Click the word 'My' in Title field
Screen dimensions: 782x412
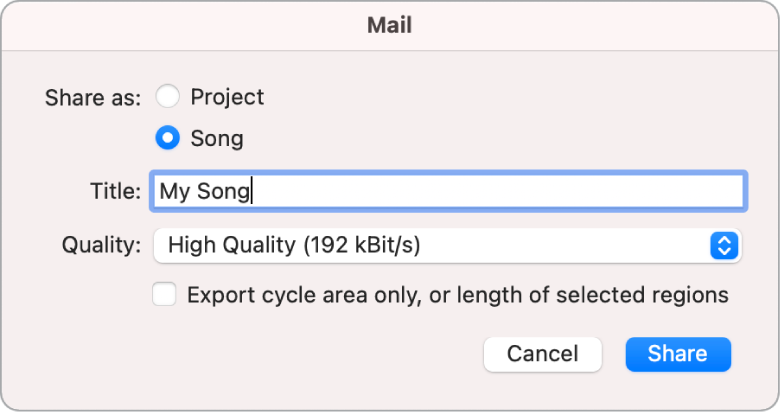click(x=174, y=191)
